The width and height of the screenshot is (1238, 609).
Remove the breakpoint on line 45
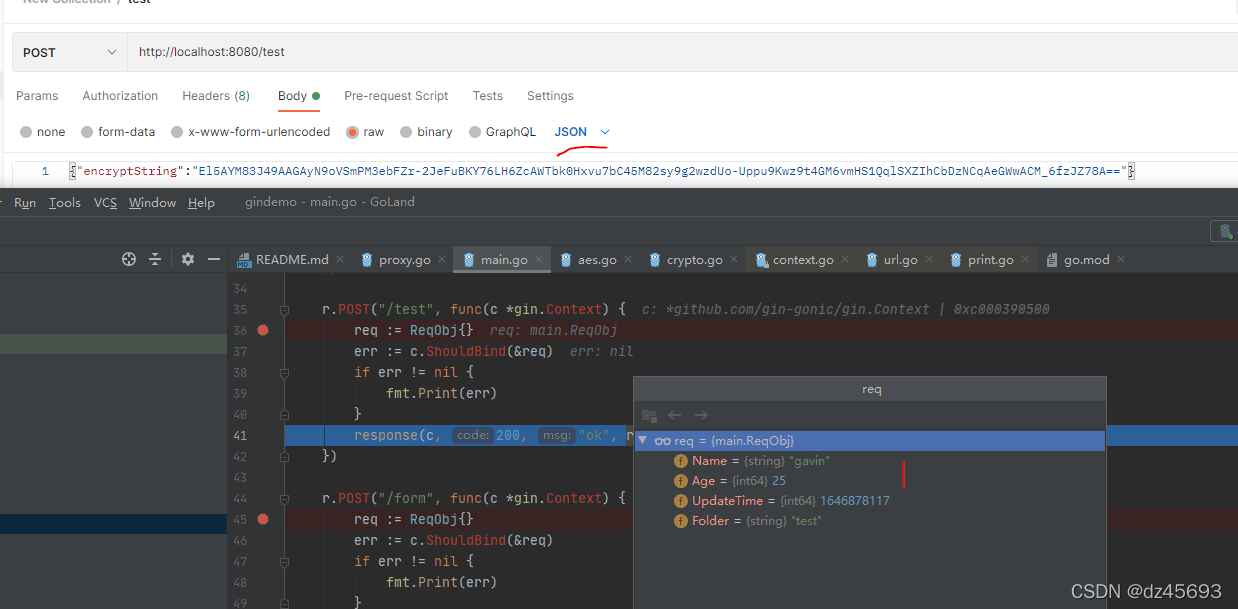tap(263, 519)
